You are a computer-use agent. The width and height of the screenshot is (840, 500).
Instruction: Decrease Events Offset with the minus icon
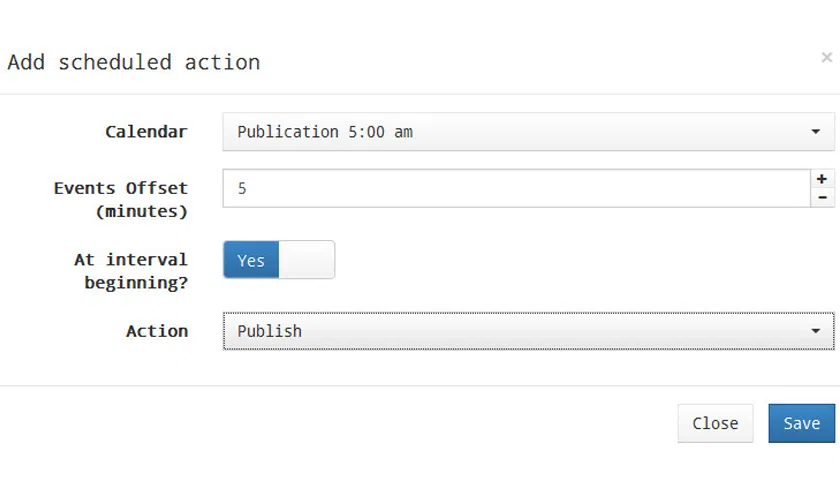pyautogui.click(x=822, y=198)
